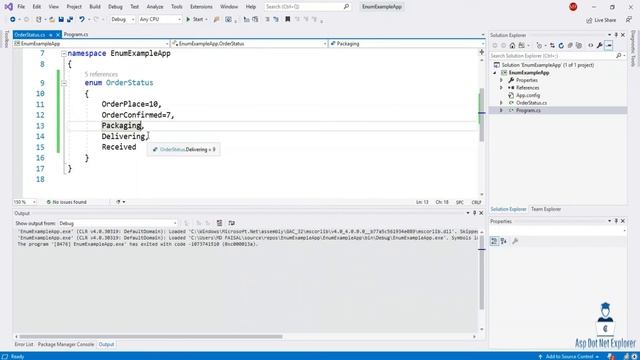Image resolution: width=640 pixels, height=360 pixels.
Task: Click the bookmark toolbar icon
Action: pos(288,19)
